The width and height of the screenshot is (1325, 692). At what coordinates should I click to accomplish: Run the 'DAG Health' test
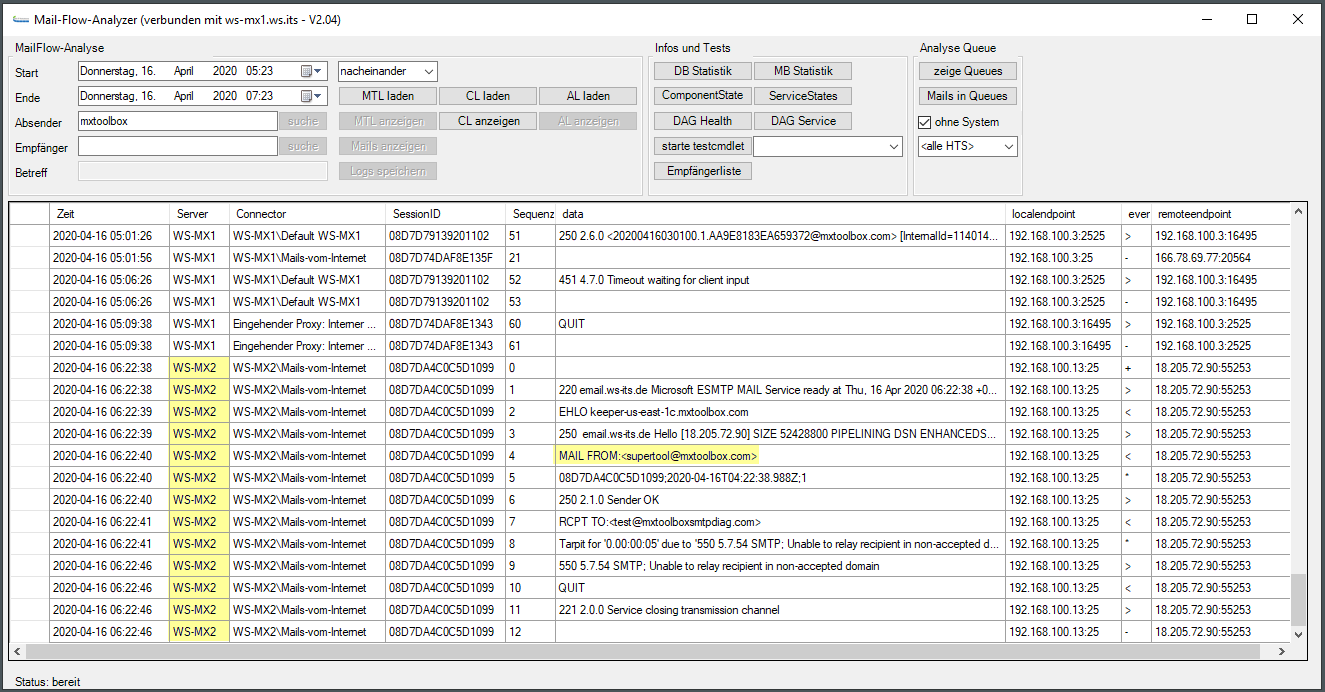pyautogui.click(x=703, y=121)
